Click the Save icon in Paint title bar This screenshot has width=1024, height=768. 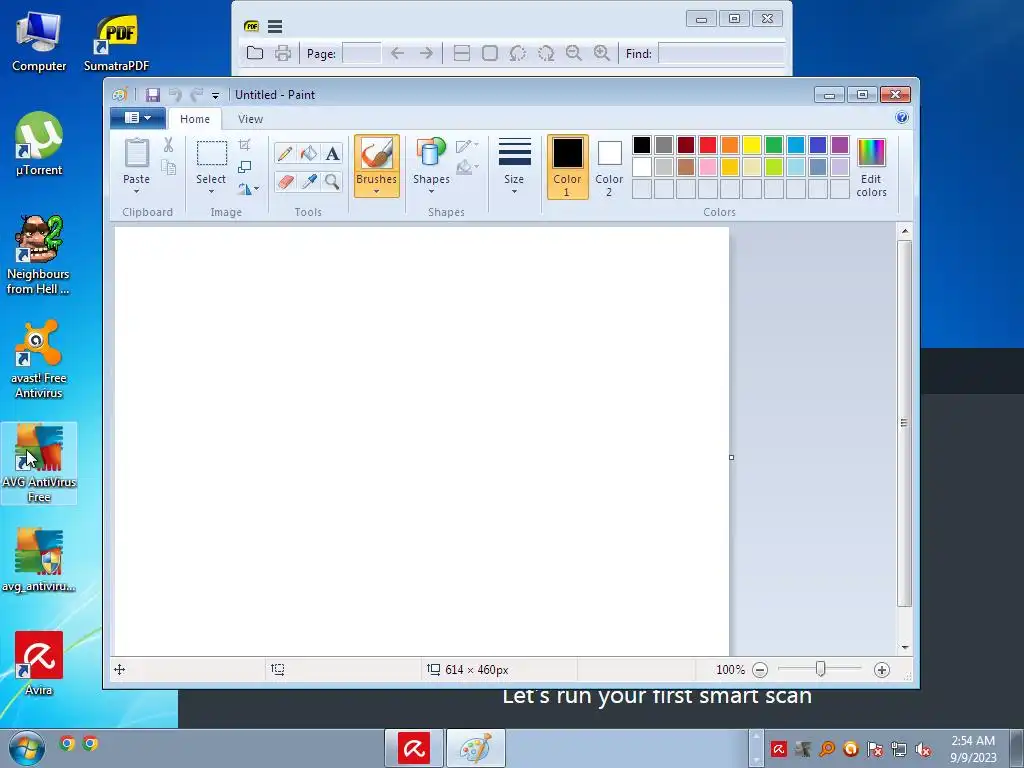point(153,95)
